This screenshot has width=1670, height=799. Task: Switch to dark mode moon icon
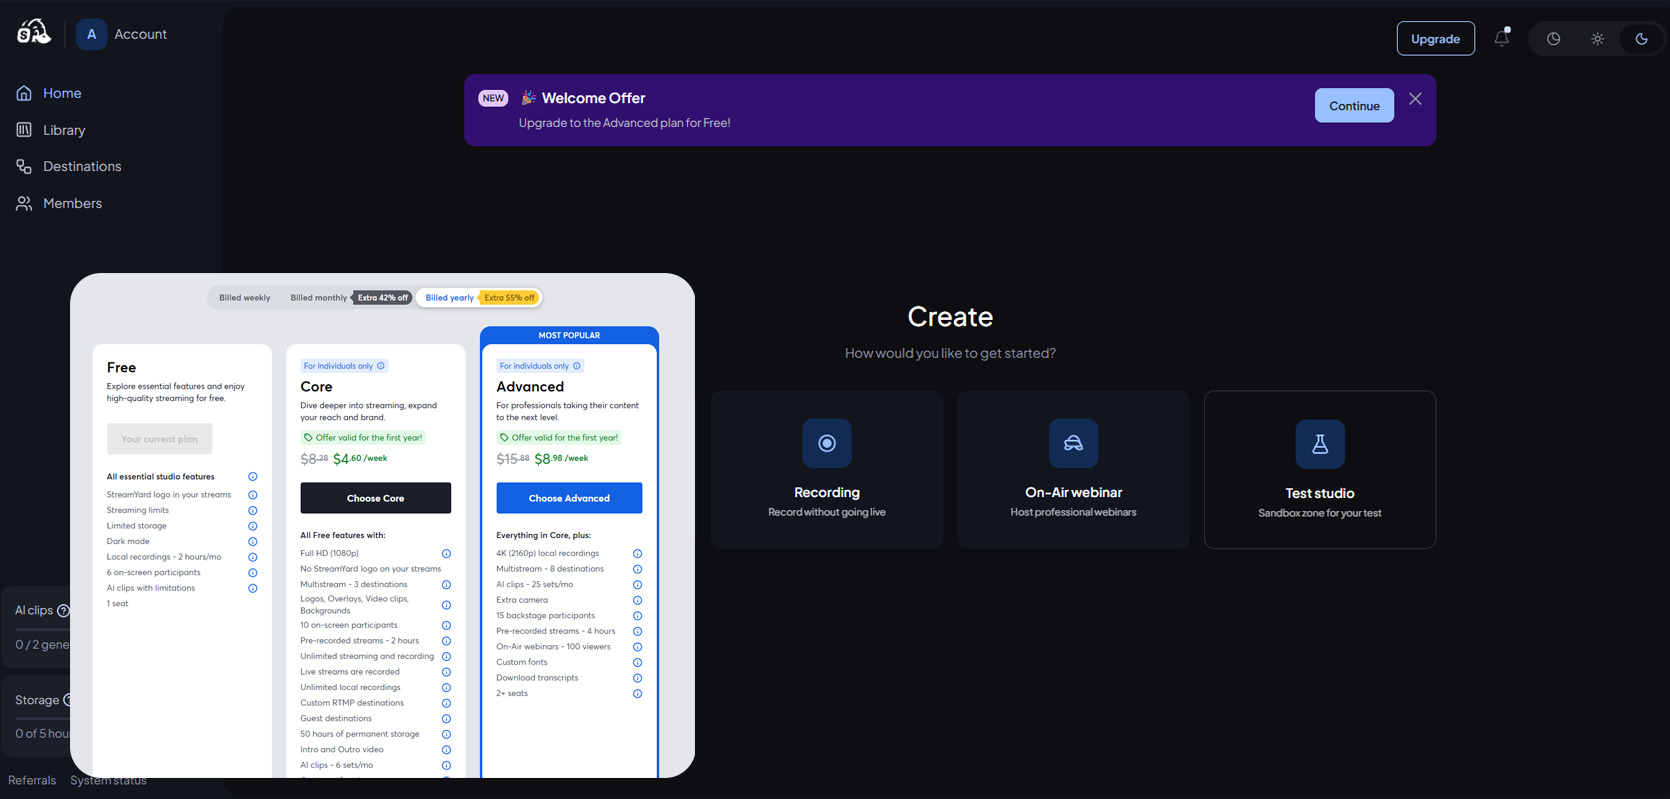(1641, 39)
